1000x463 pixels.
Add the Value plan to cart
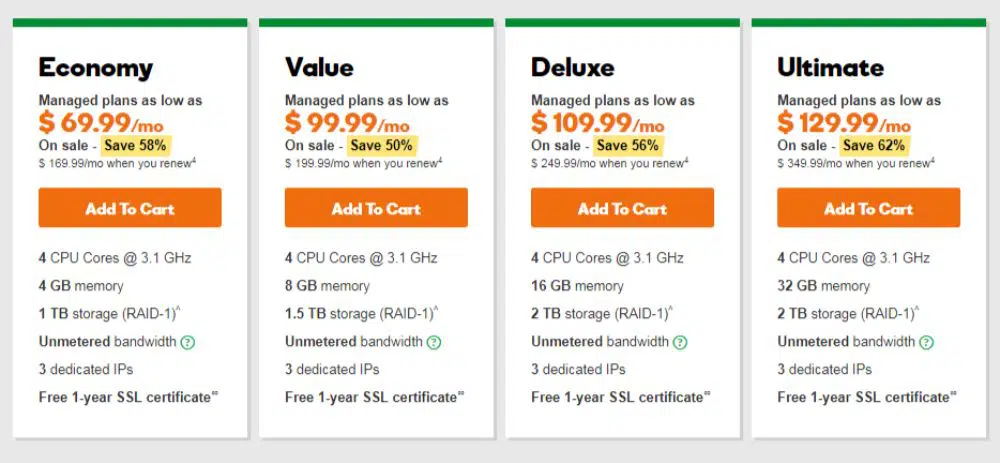(376, 209)
